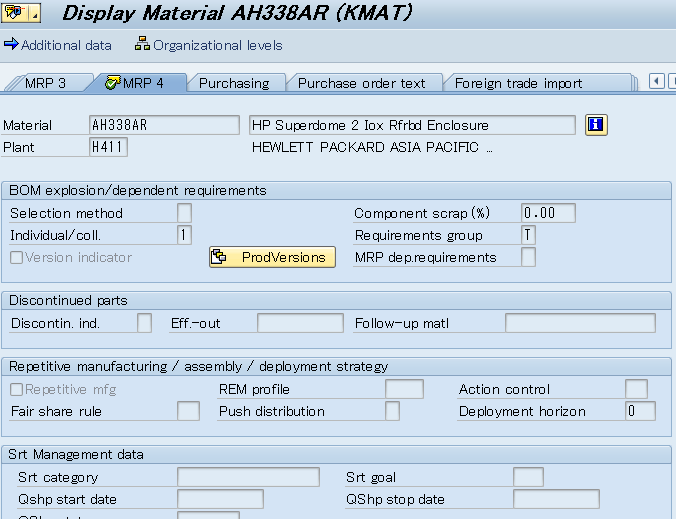The image size is (676, 519).
Task: Click the Discontinued parts group header
Action: 68,300
